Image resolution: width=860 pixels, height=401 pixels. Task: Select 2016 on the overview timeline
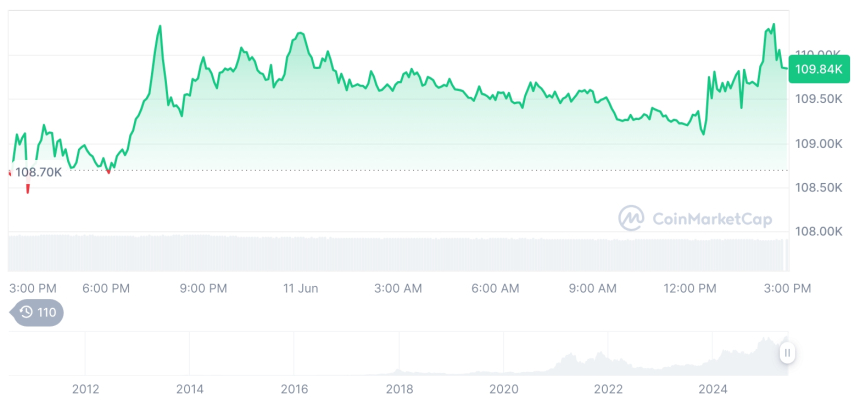pos(294,388)
